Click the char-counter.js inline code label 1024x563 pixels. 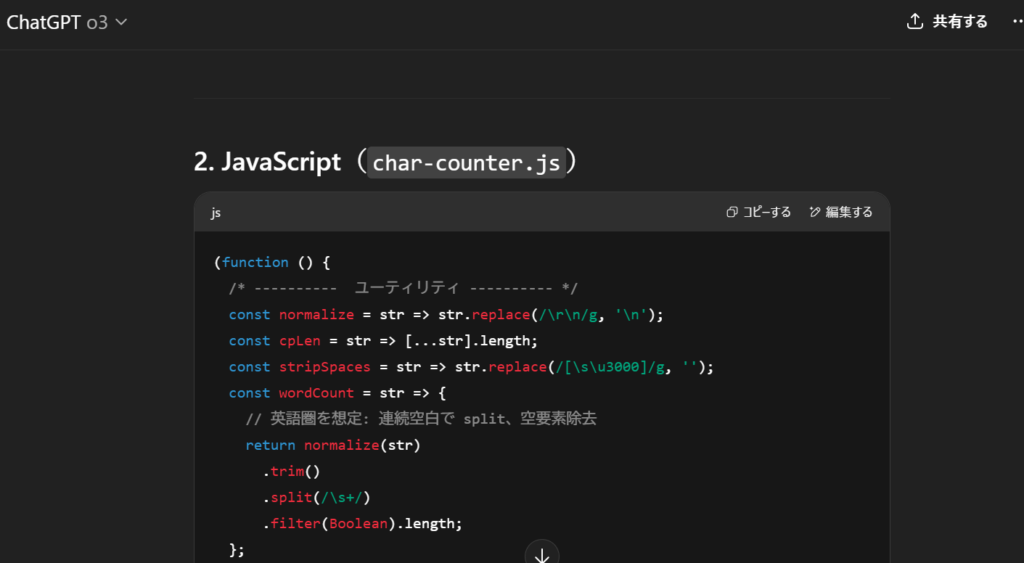coord(466,163)
